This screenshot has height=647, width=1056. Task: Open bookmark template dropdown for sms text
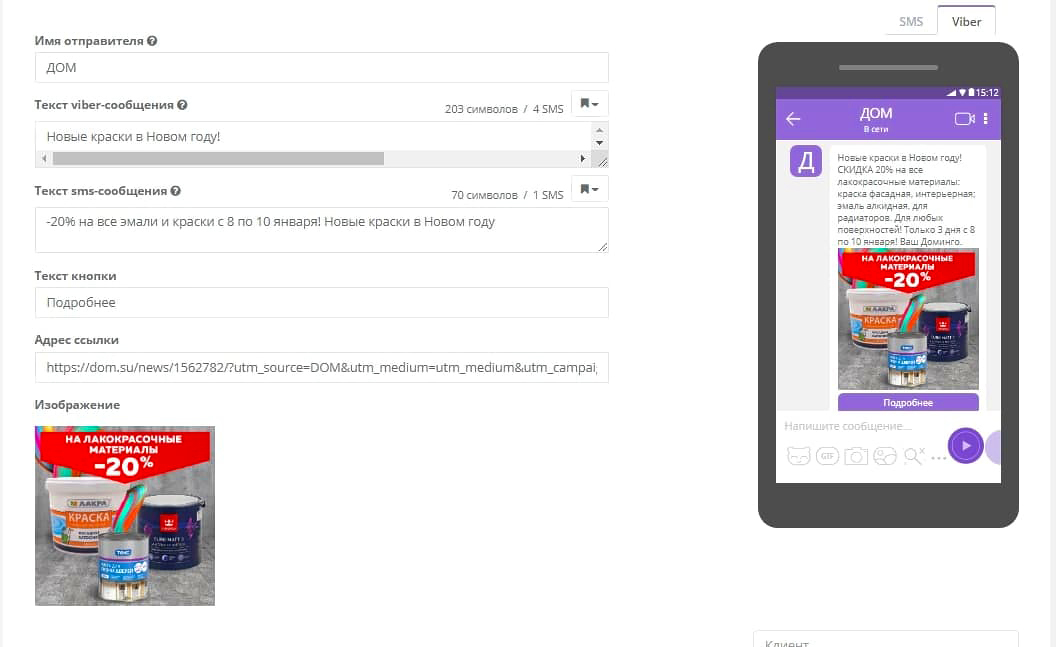(x=589, y=189)
